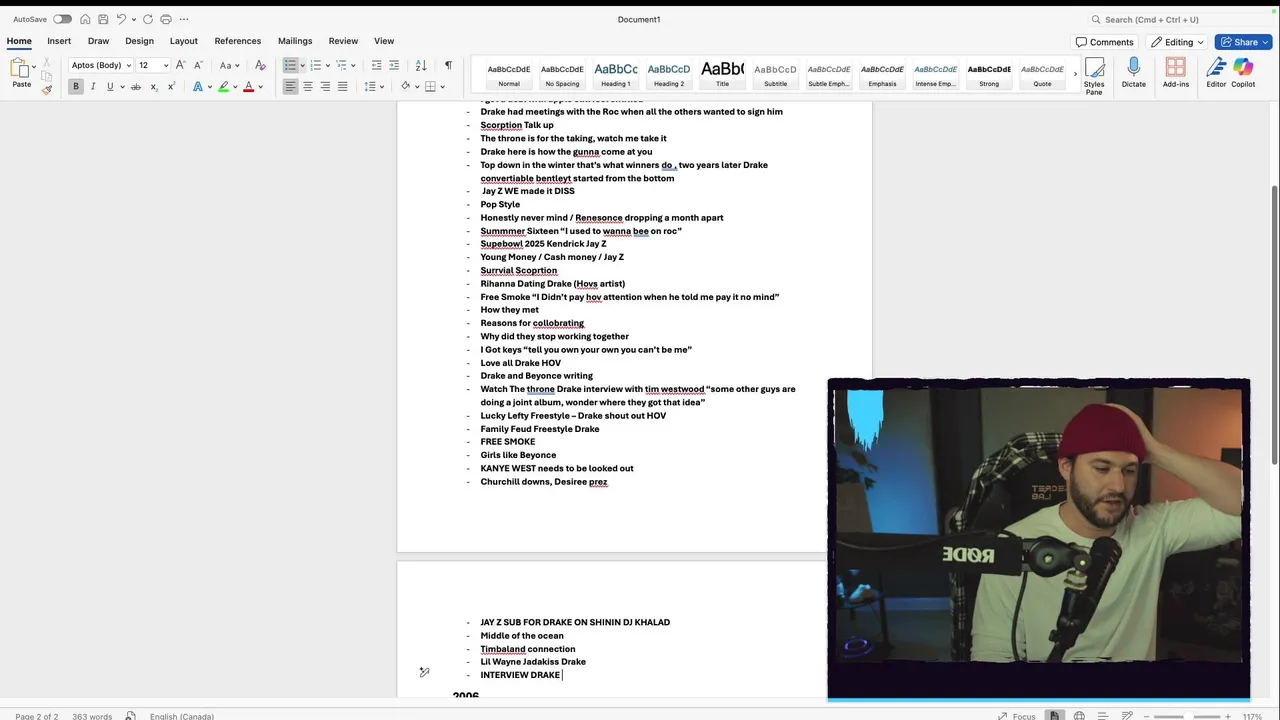Click the Focus mode button
Viewport: 1280px width, 720px height.
click(1016, 716)
